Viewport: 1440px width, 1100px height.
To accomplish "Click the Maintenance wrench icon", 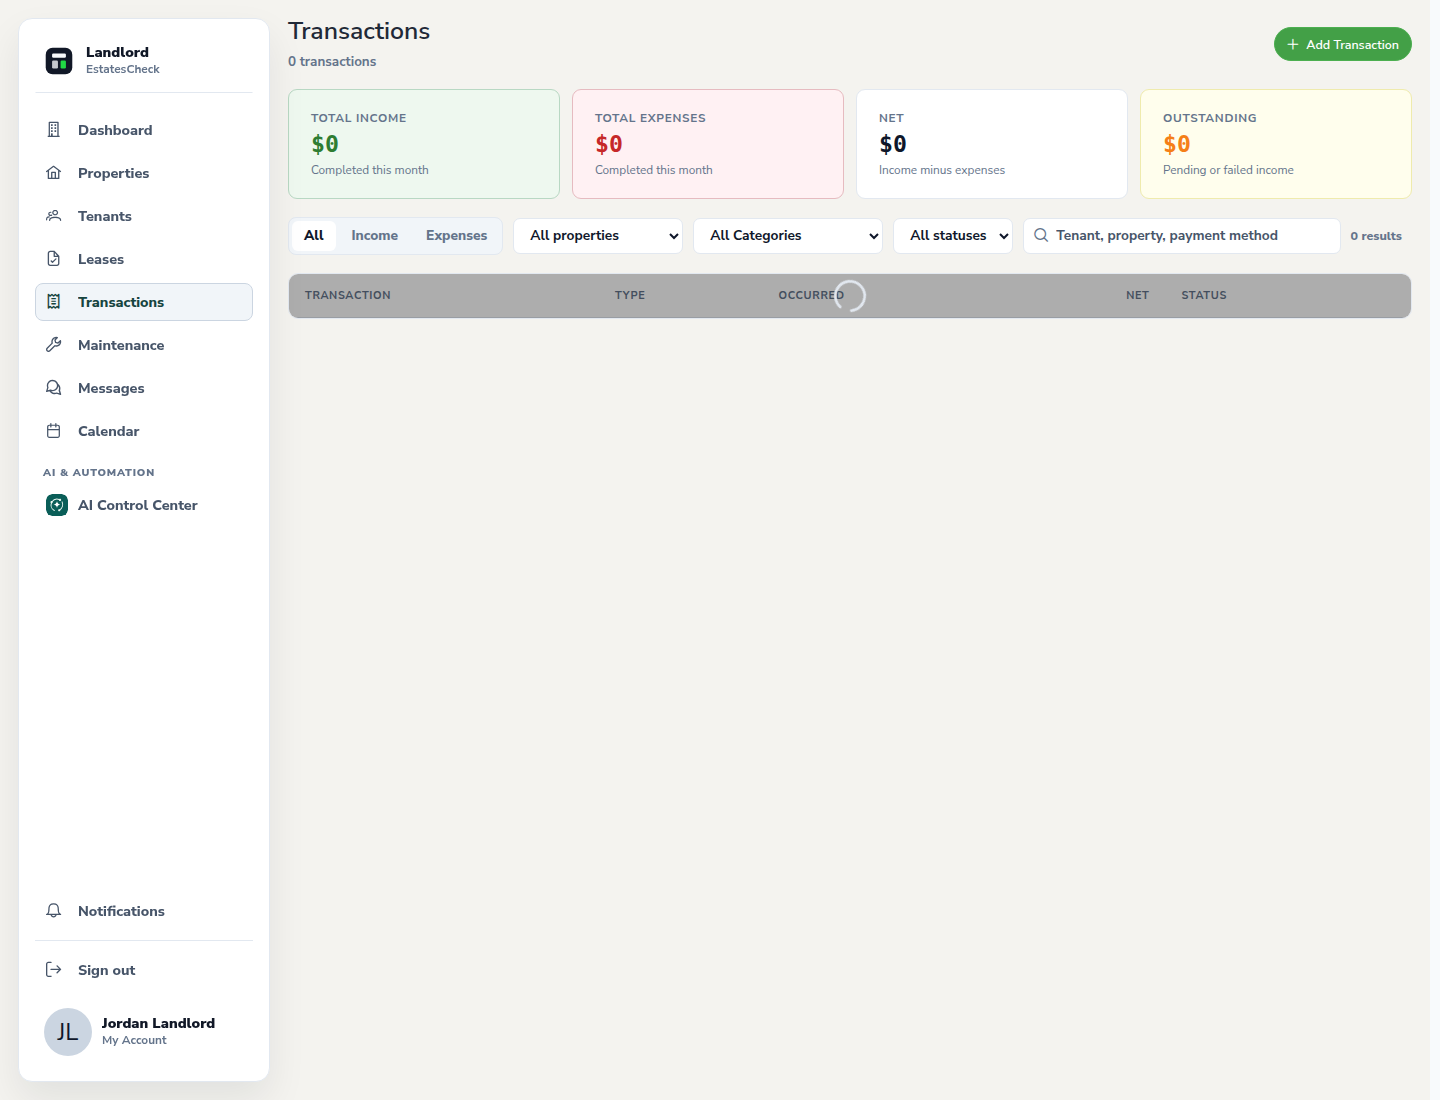I will click(x=54, y=345).
